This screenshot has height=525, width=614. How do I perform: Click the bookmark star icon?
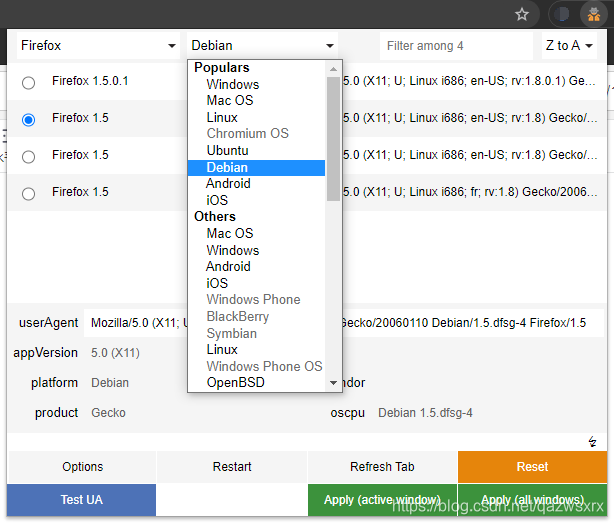pyautogui.click(x=522, y=14)
